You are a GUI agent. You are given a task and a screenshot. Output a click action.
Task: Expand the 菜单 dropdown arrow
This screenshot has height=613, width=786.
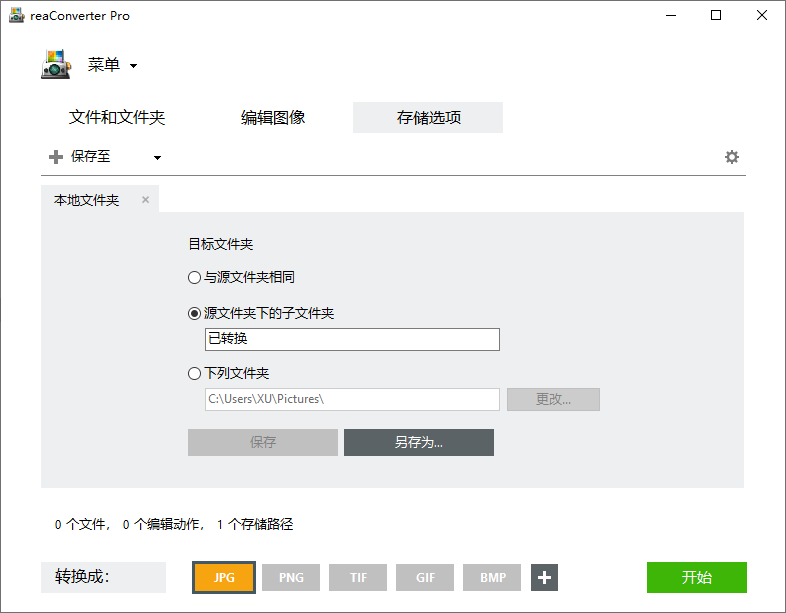pyautogui.click(x=133, y=67)
